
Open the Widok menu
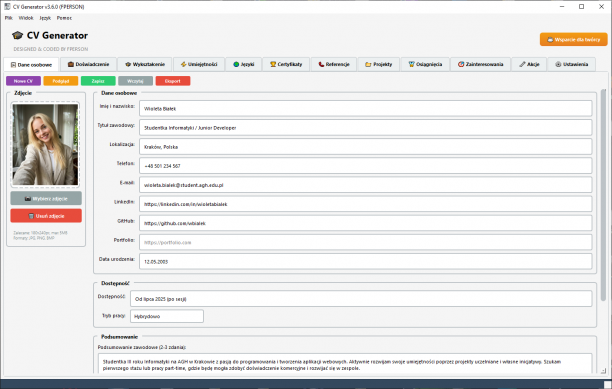(26, 18)
